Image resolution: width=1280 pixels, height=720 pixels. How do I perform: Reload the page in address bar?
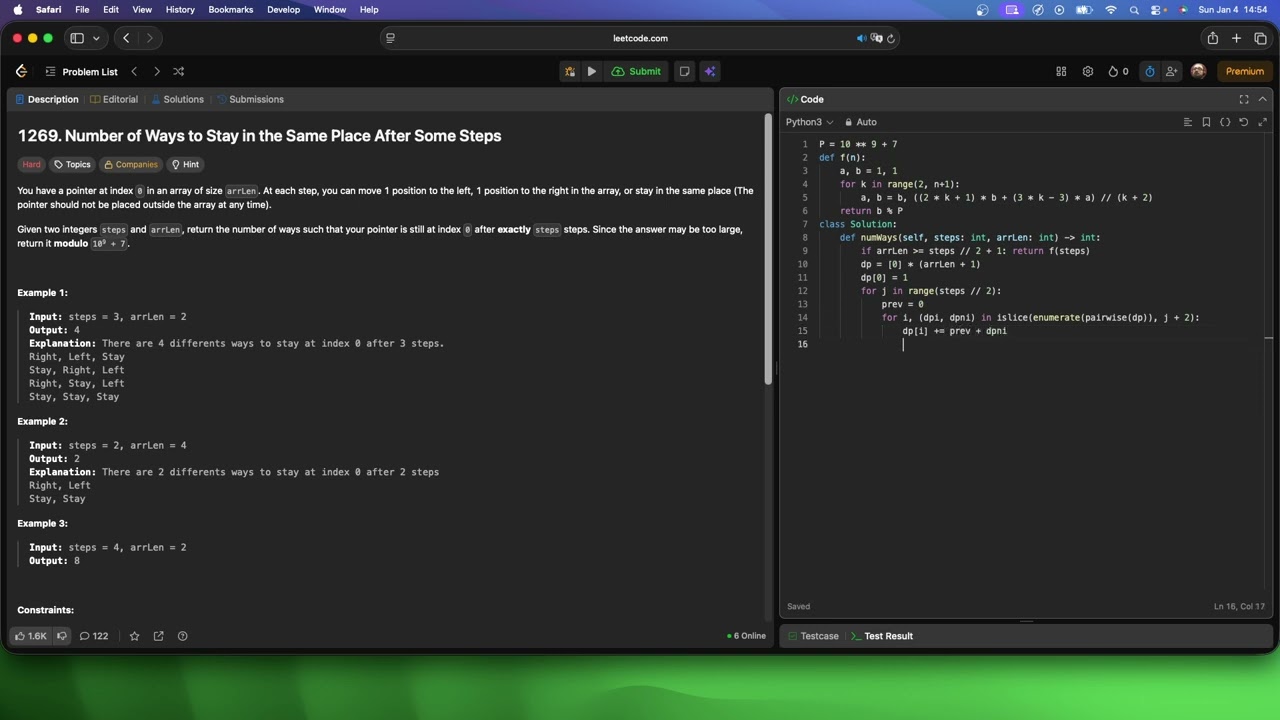(891, 38)
